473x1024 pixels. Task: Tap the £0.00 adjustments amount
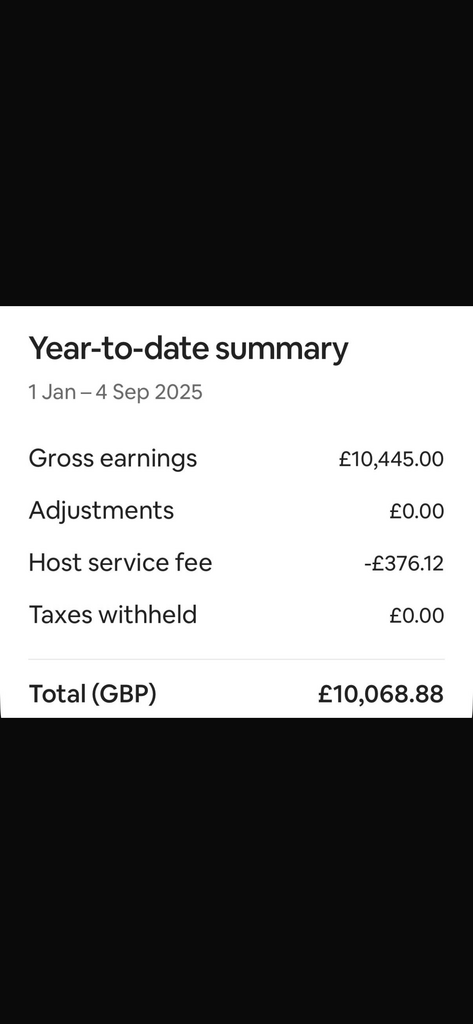point(416,511)
